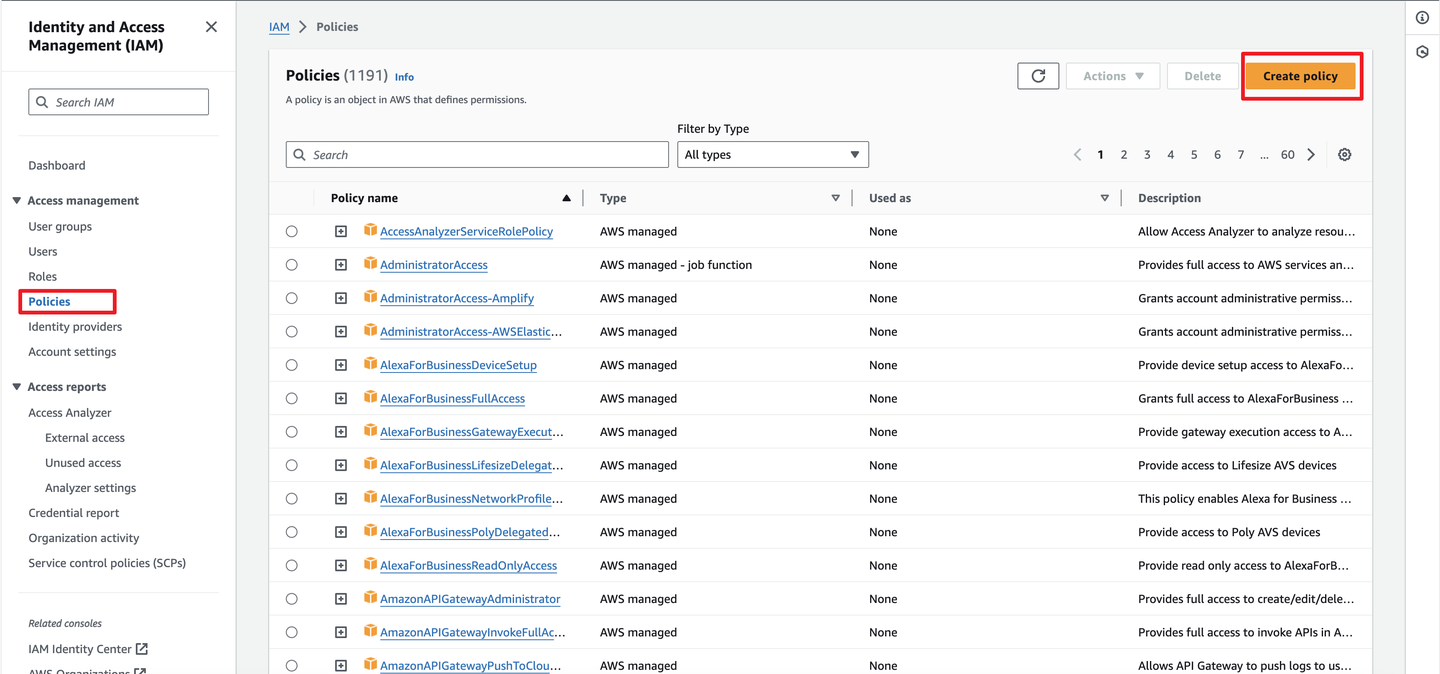Expand details for AccessAnalyzerServiceRolePolicy
Screen dimensions: 1440x674
[x=341, y=231]
